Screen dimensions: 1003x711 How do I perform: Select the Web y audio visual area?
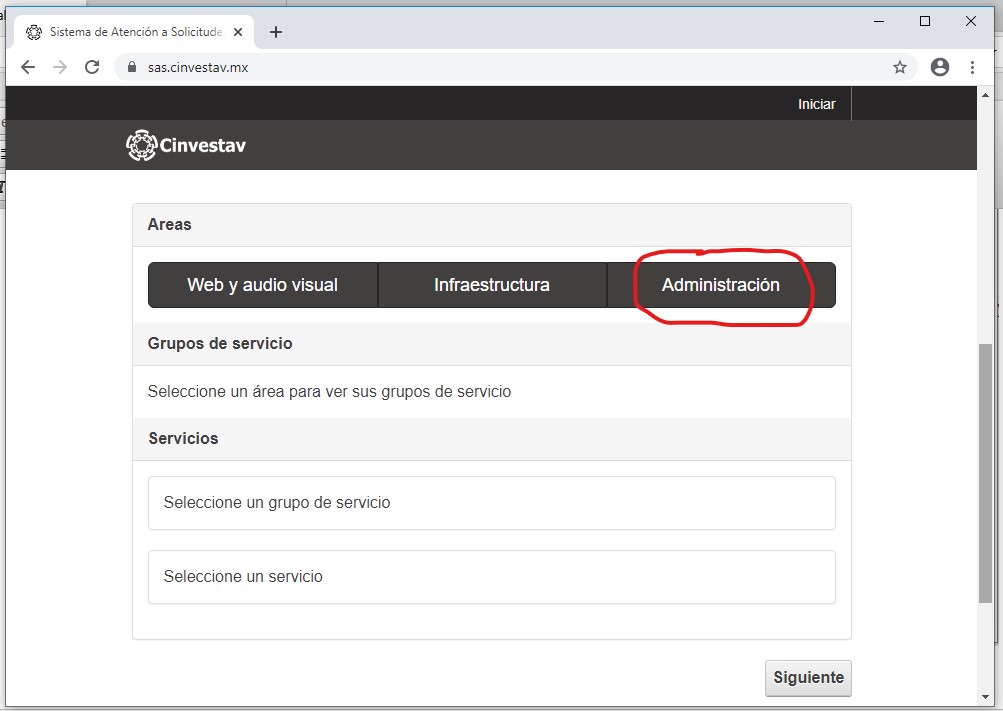tap(262, 285)
